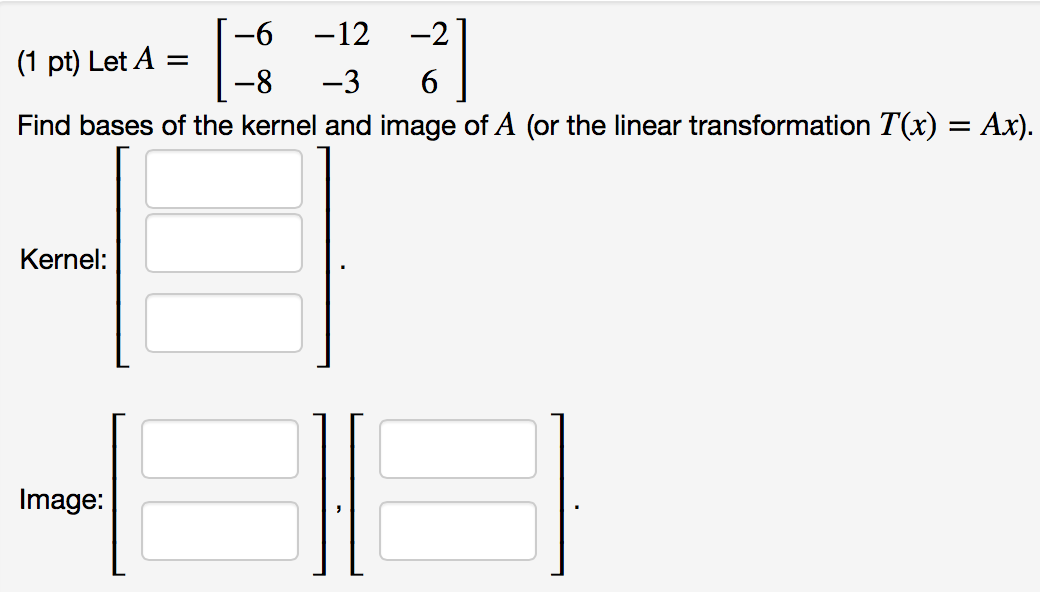The width and height of the screenshot is (1040, 592).
Task: Click the bottom box of first image vector
Action: pos(221,530)
